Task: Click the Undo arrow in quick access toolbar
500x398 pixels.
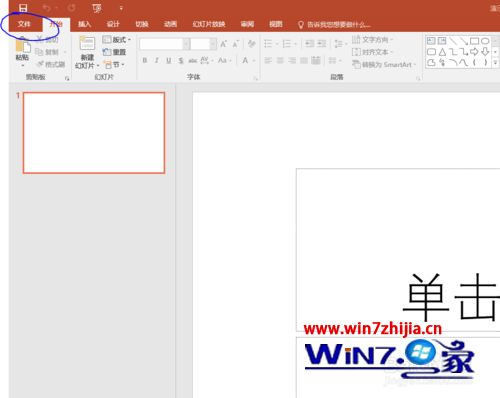Action: coord(46,7)
